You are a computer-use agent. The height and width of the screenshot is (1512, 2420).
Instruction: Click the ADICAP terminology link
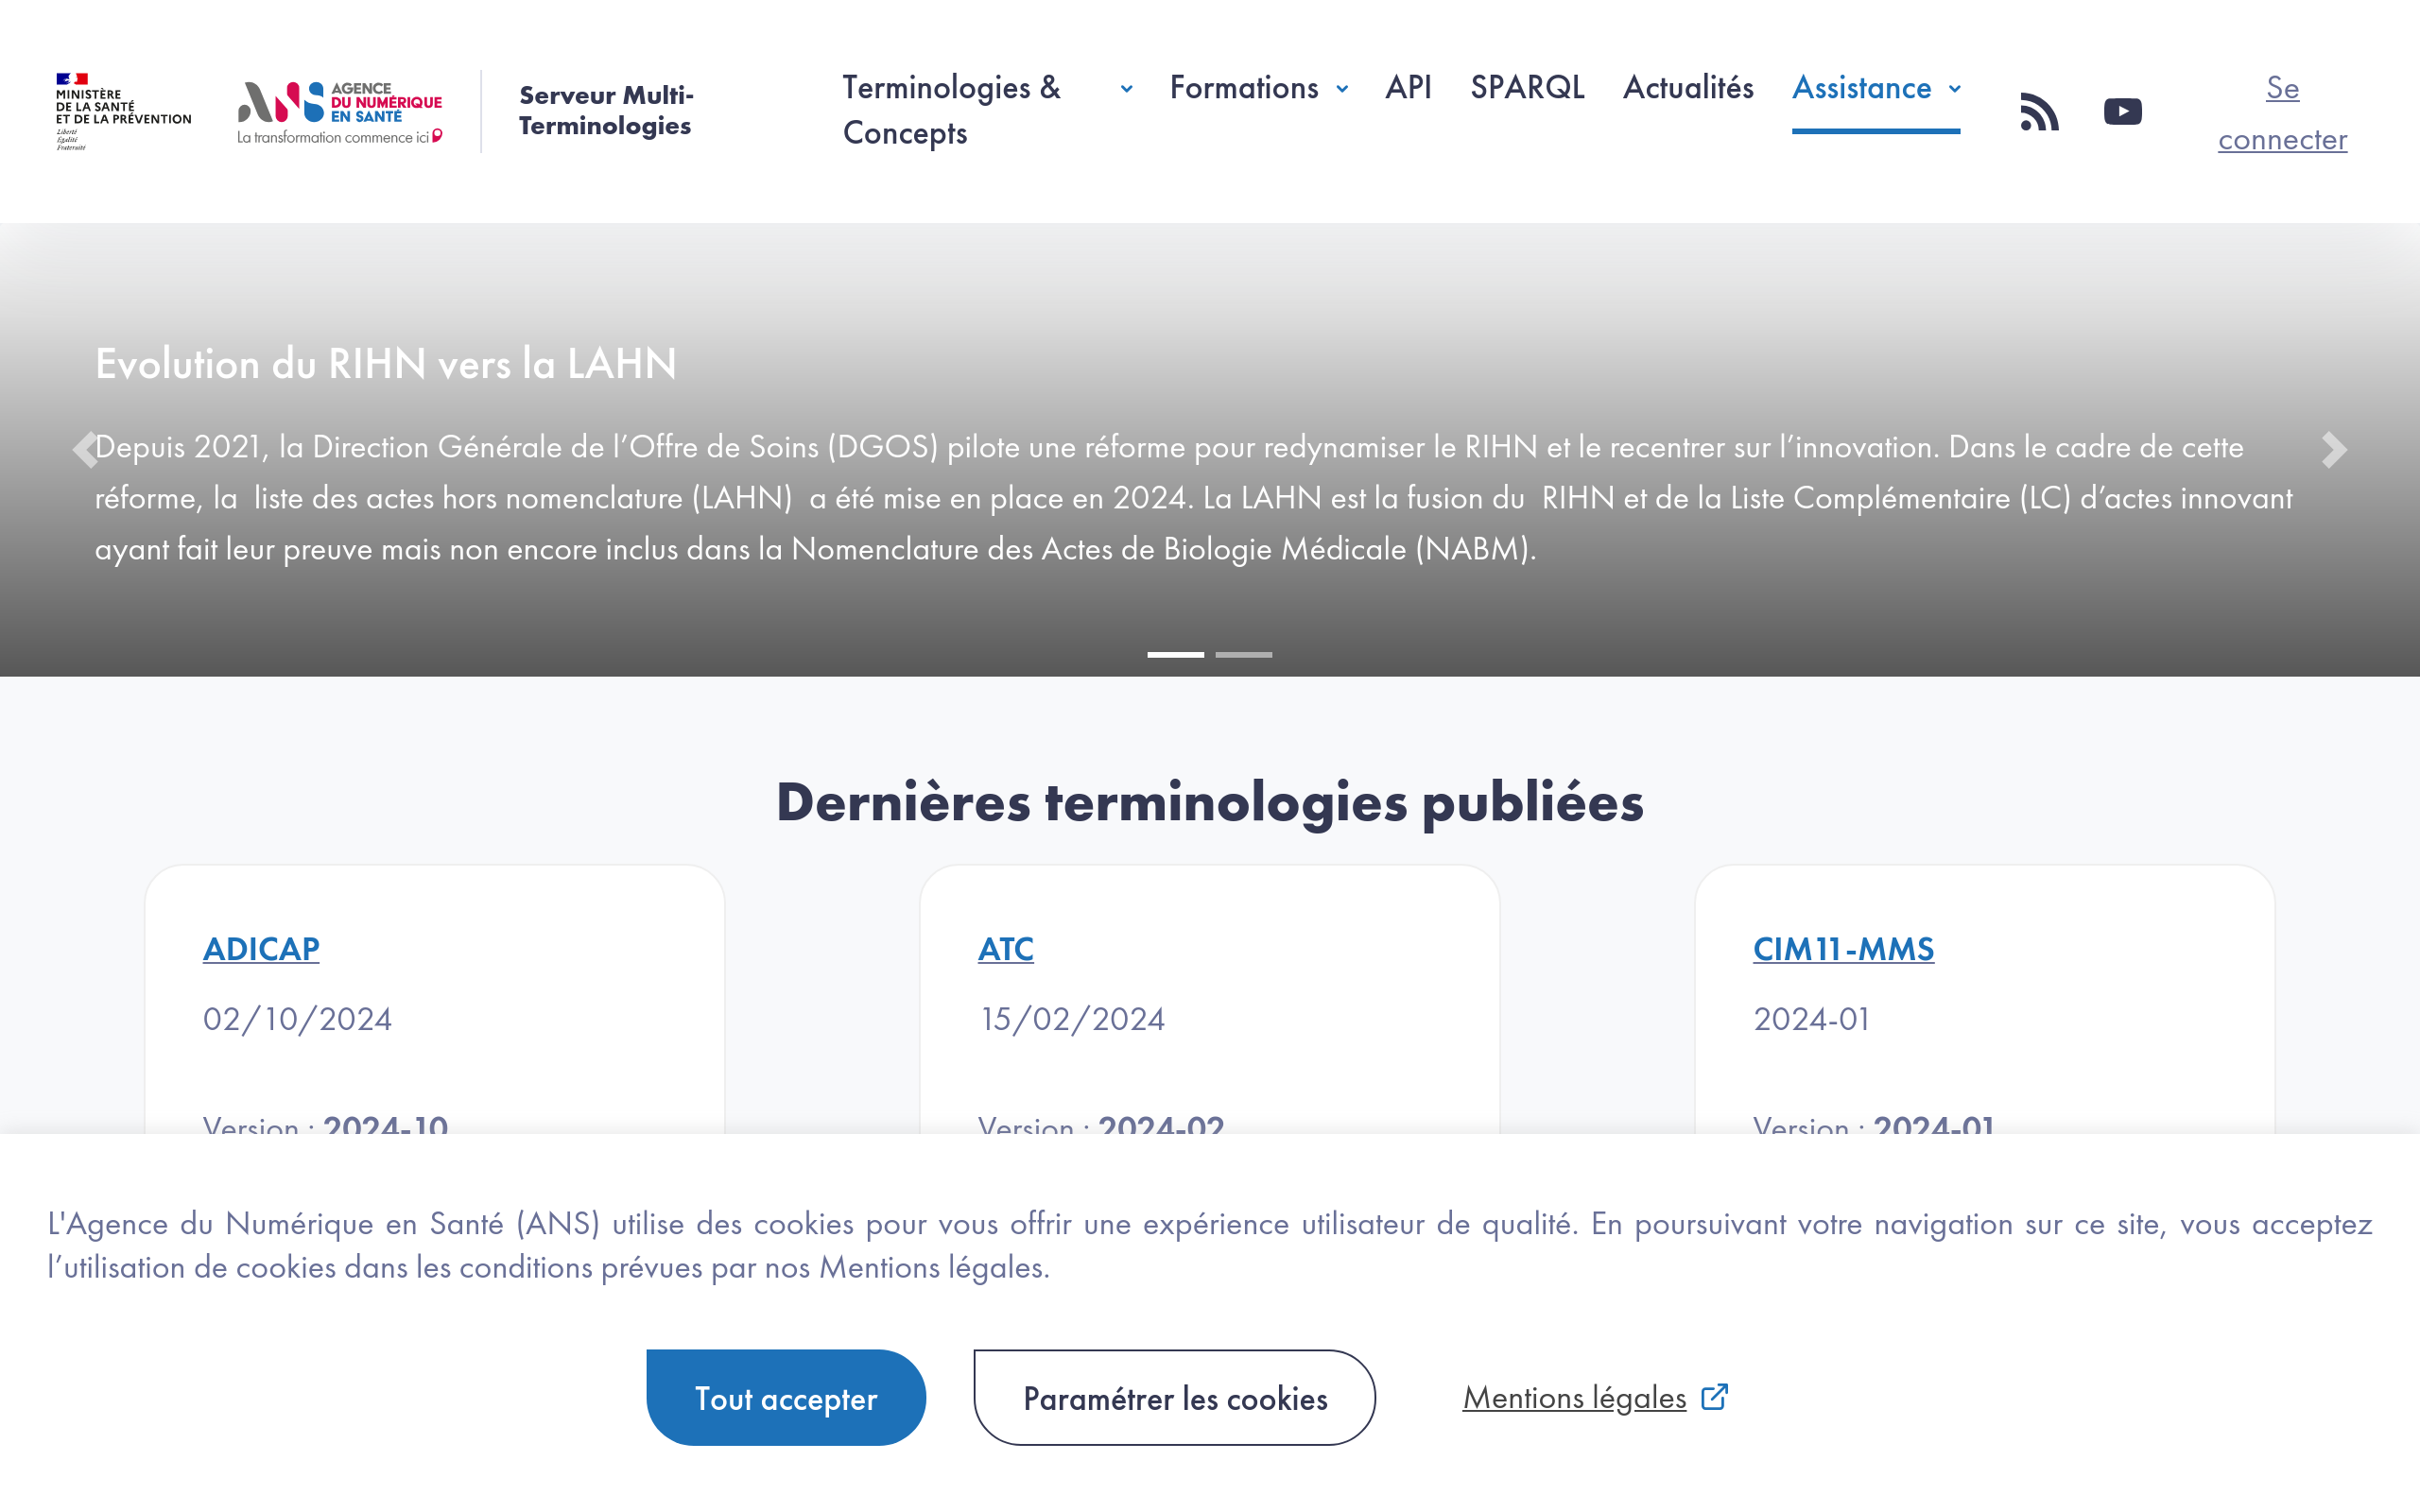tap(261, 948)
